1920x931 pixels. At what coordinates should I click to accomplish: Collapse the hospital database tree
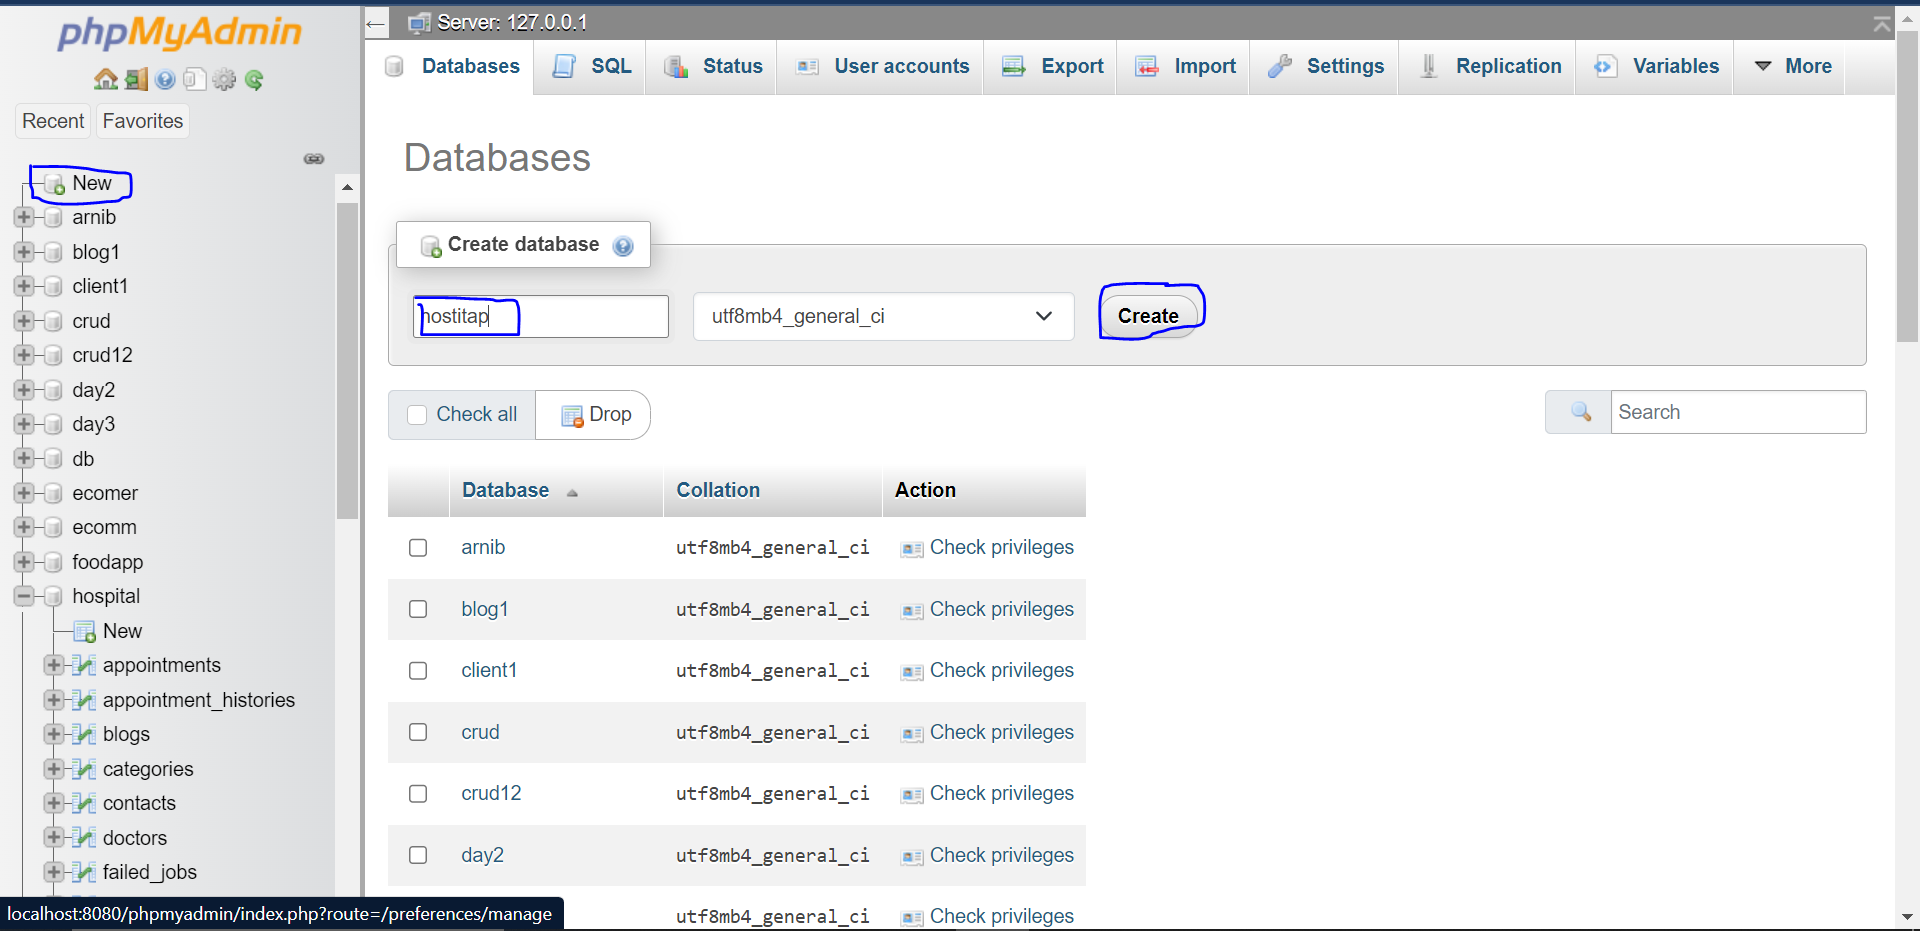pos(23,596)
